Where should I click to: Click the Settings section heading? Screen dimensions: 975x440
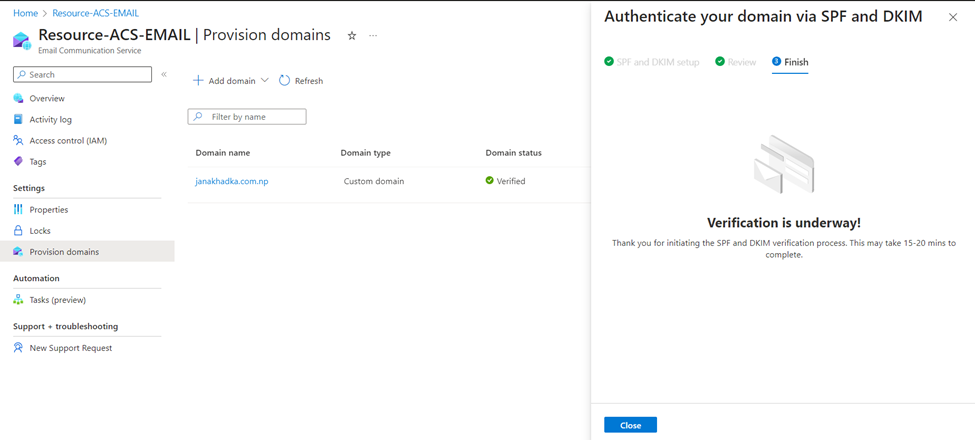pyautogui.click(x=29, y=188)
